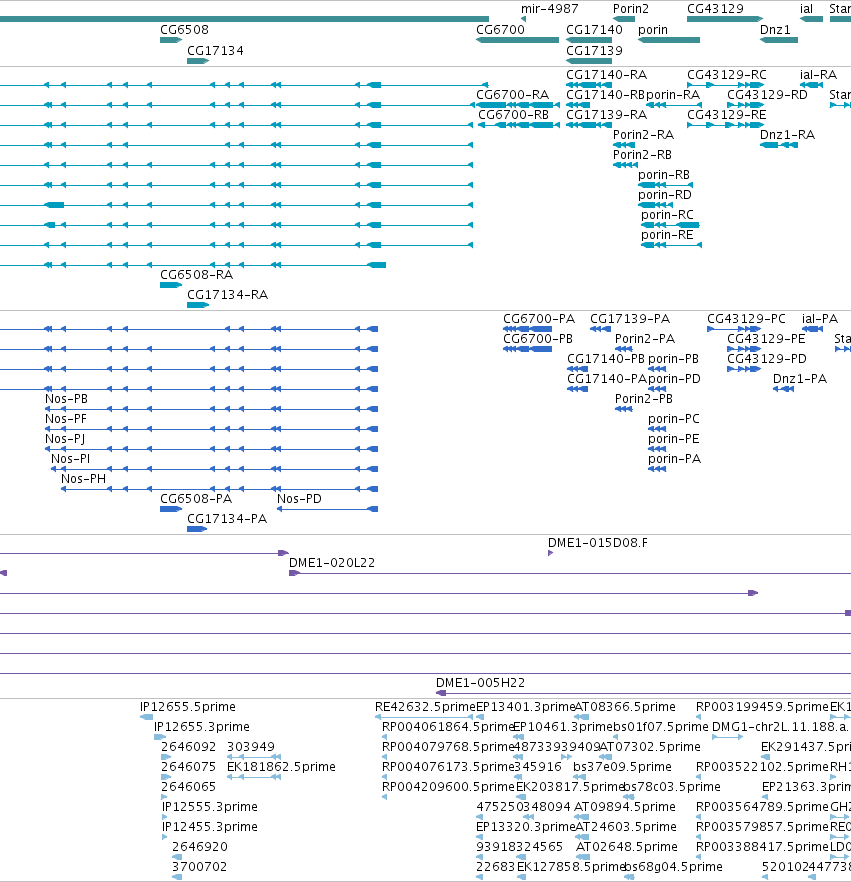Select the Porin2-PB protein label
Image resolution: width=851 pixels, height=882 pixels.
tap(643, 399)
